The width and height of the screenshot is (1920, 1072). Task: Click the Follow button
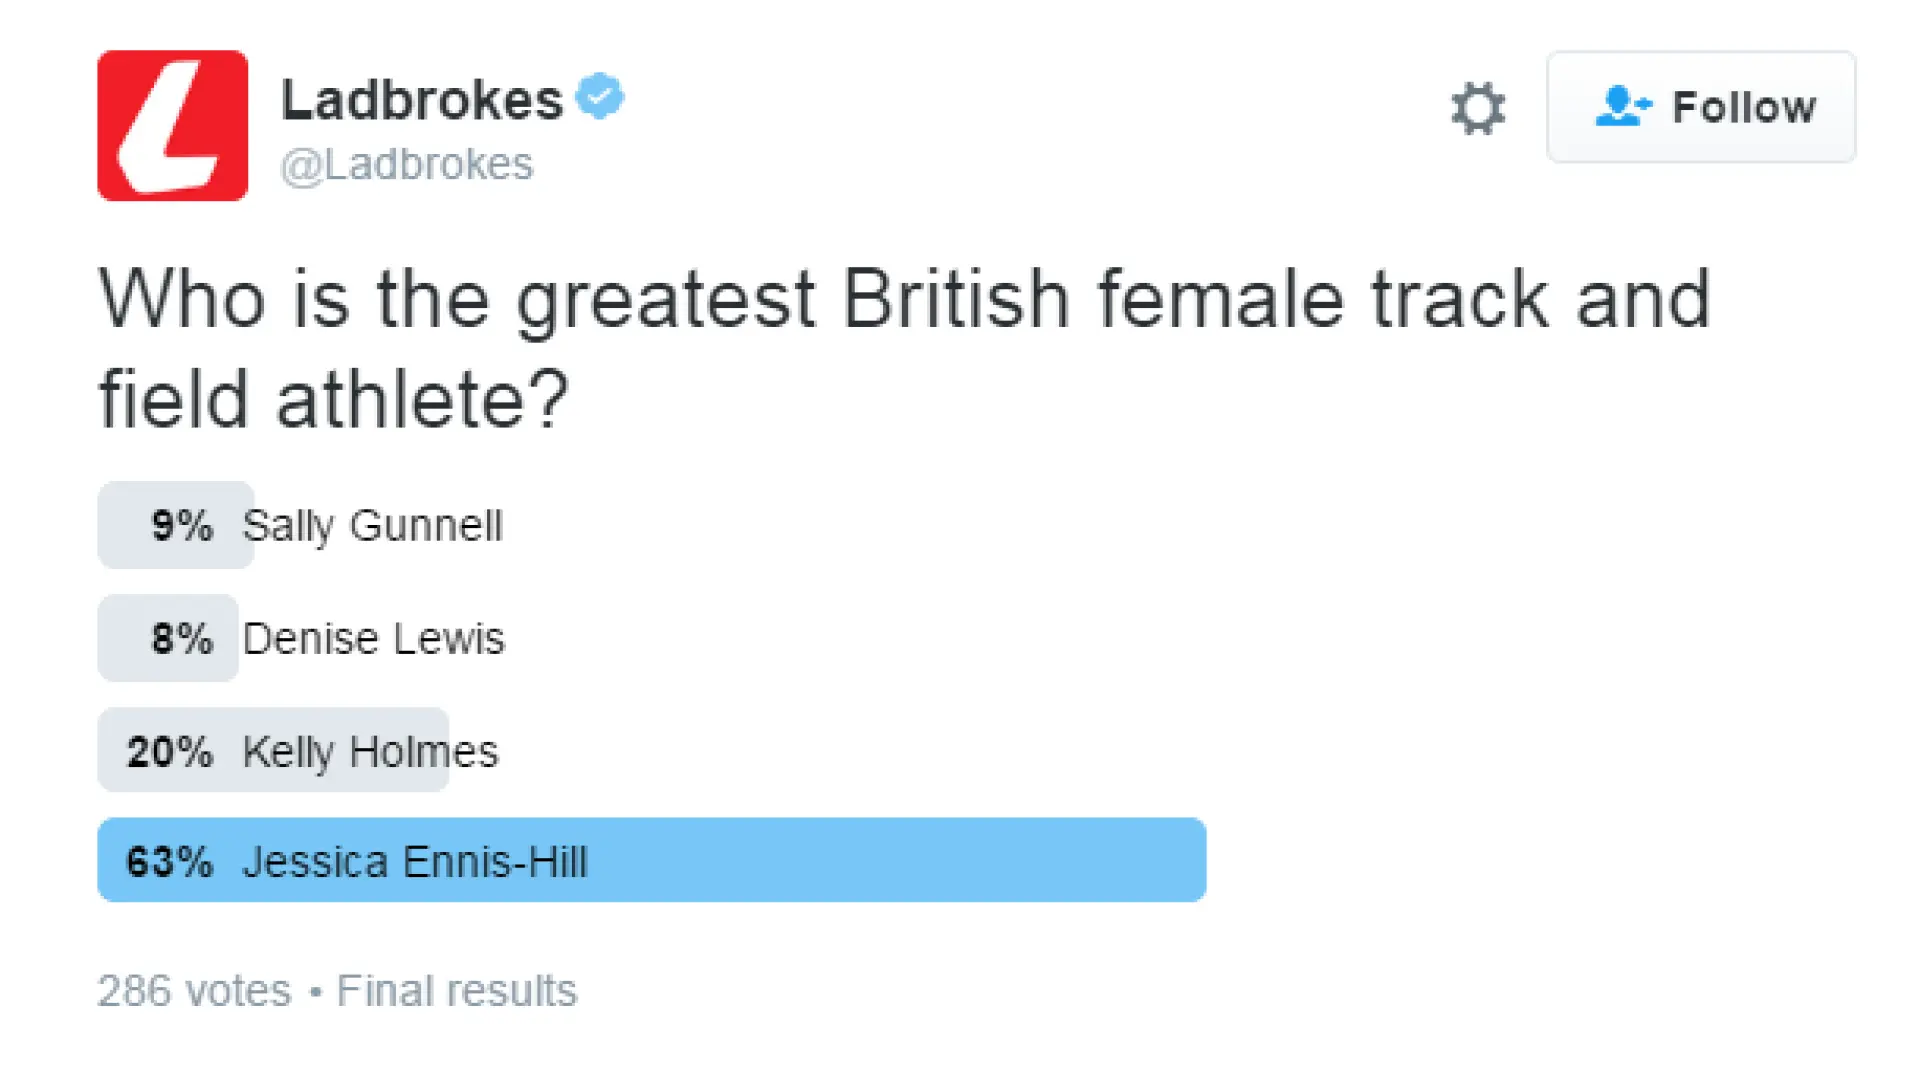[1701, 107]
